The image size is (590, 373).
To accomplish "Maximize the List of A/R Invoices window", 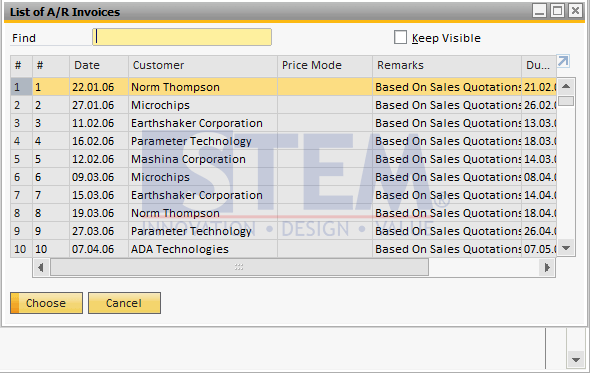I will [557, 11].
